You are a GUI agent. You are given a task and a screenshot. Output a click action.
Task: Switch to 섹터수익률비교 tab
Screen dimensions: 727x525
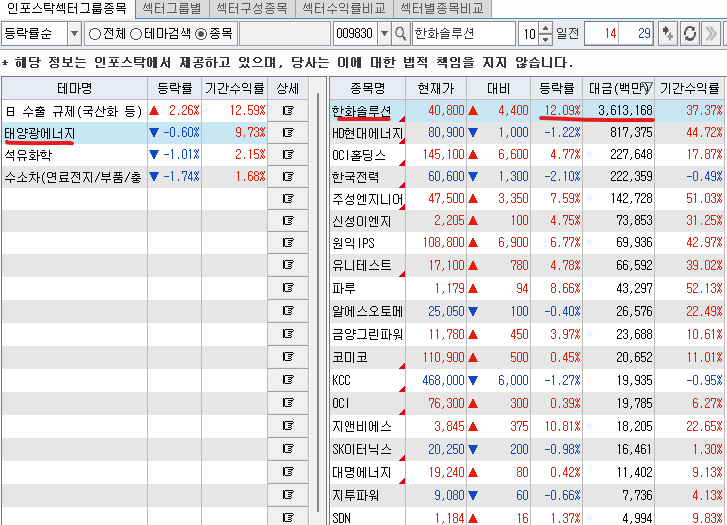pos(344,8)
